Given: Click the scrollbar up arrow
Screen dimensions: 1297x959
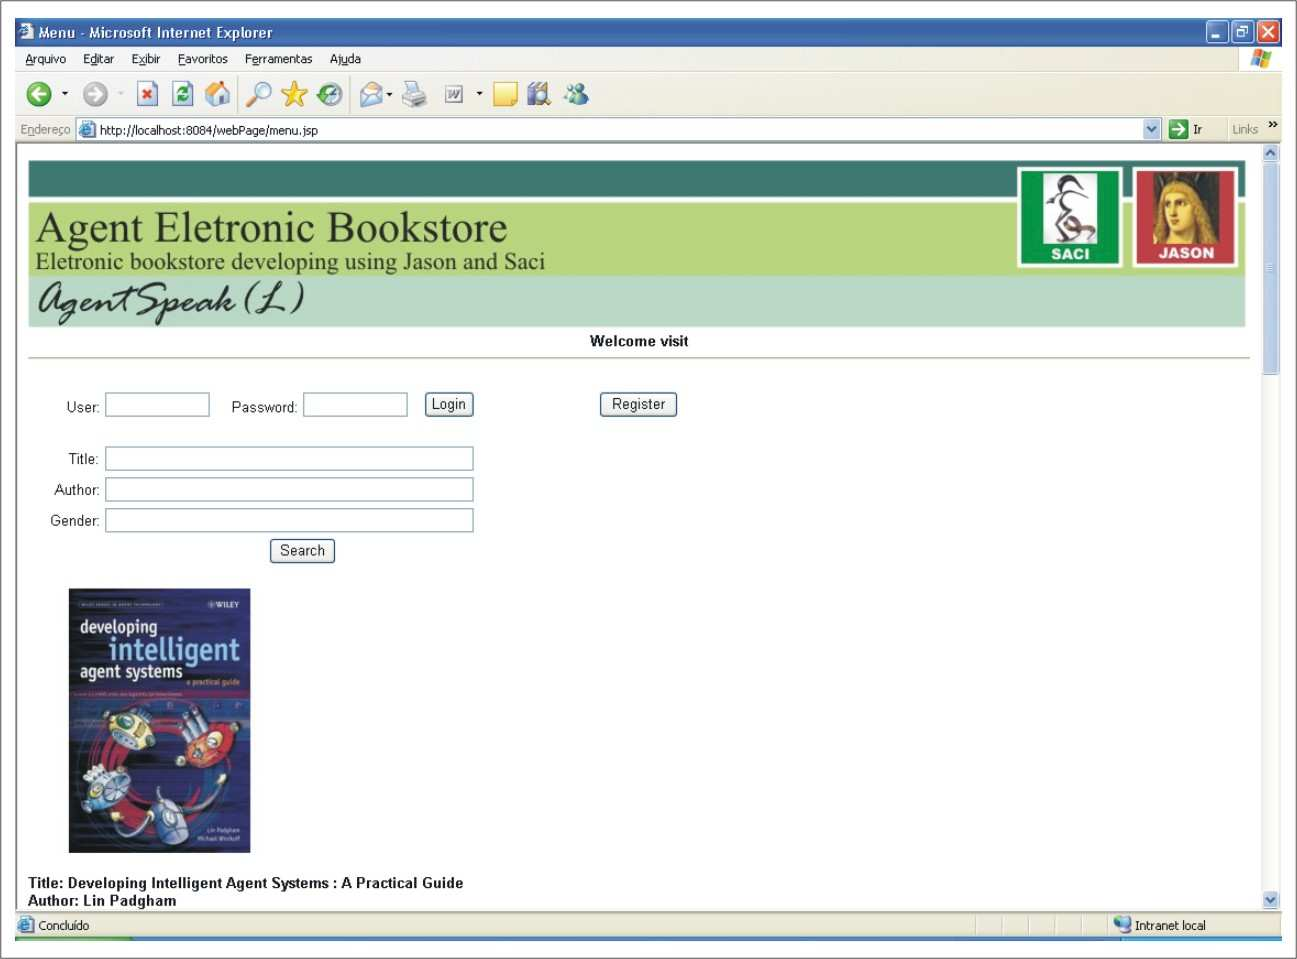Looking at the screenshot, I should pos(1271,153).
